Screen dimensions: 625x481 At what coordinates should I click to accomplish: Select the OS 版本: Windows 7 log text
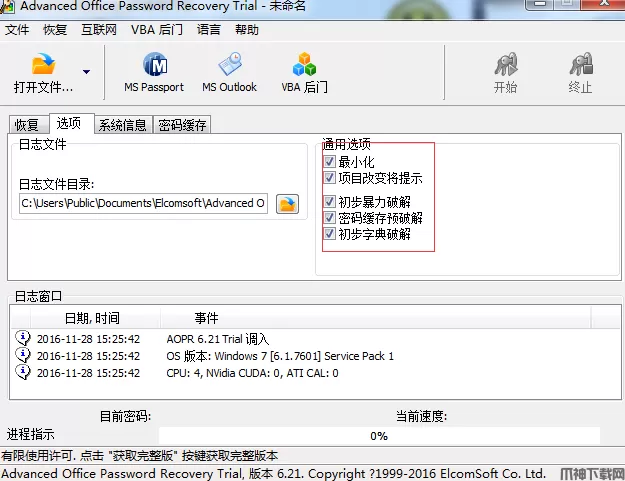(x=280, y=356)
